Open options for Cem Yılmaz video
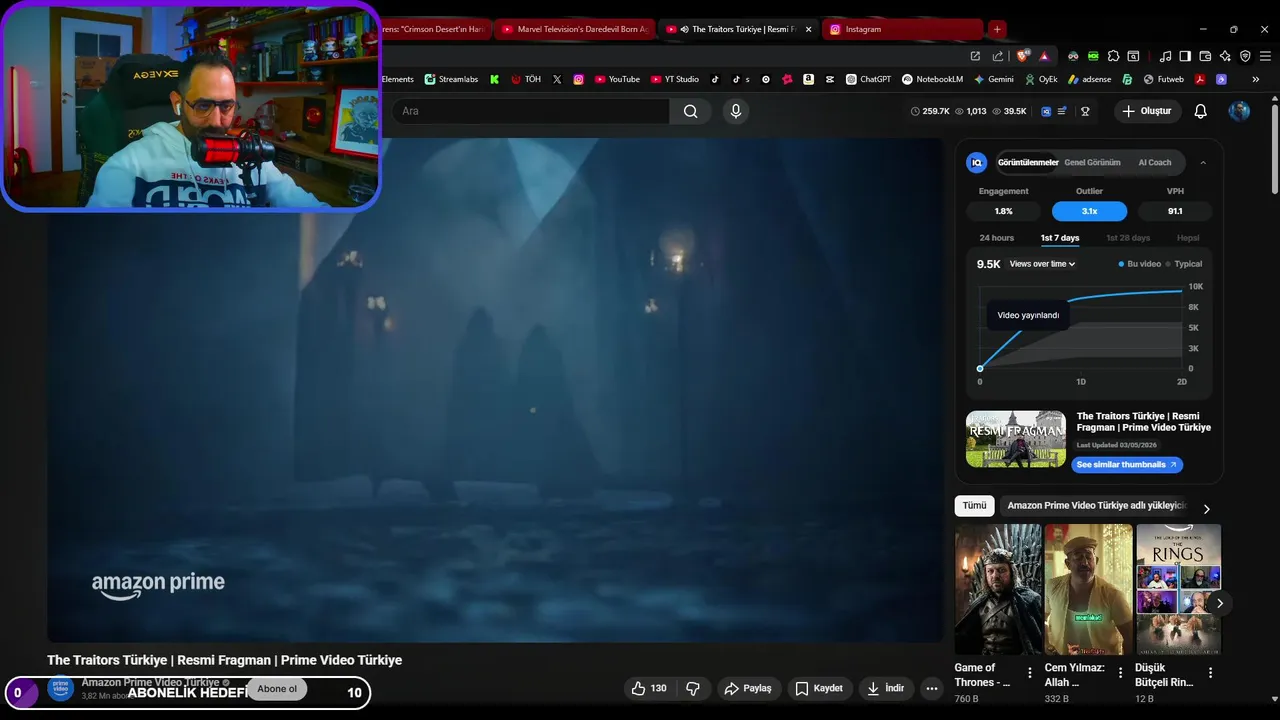 click(1120, 673)
